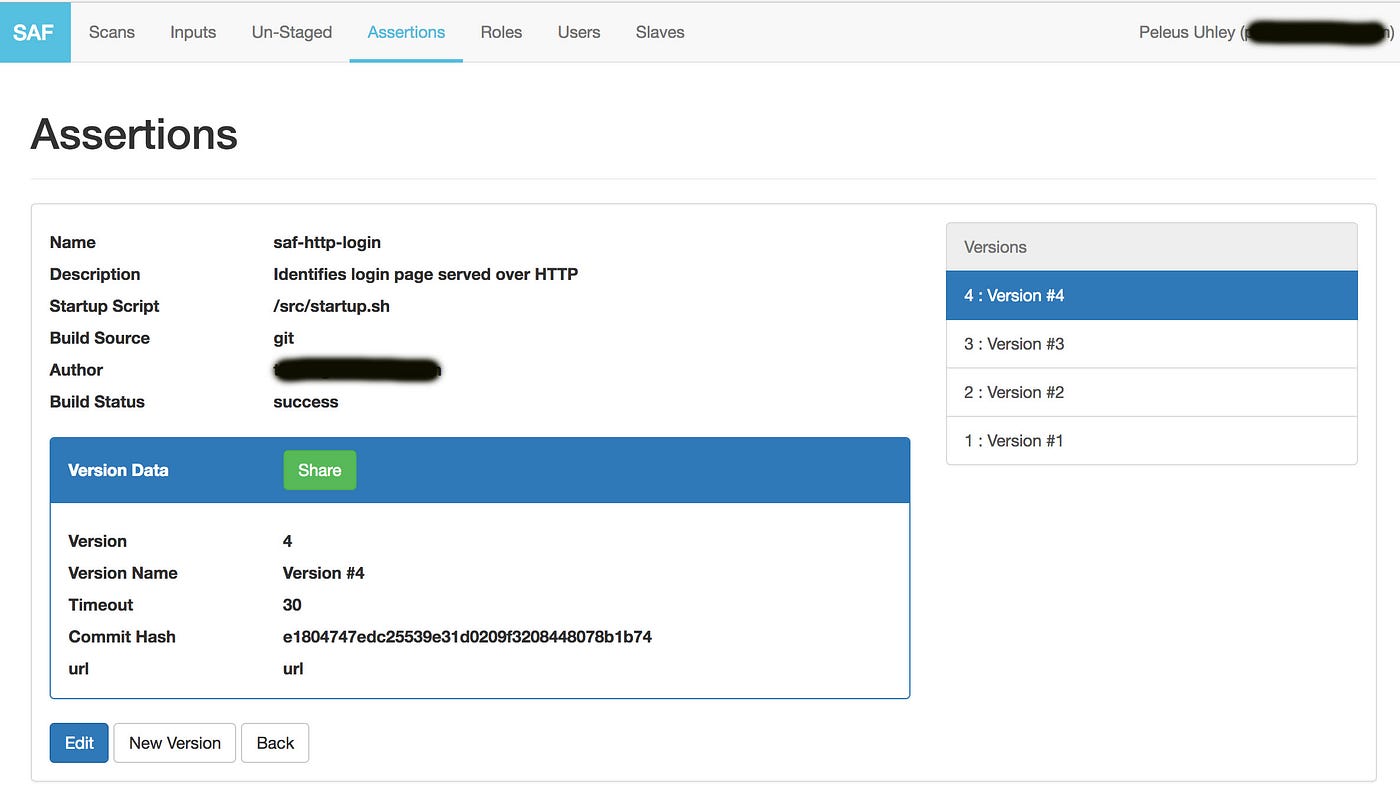1400x792 pixels.
Task: Switch to Version #2
Action: (1014, 392)
